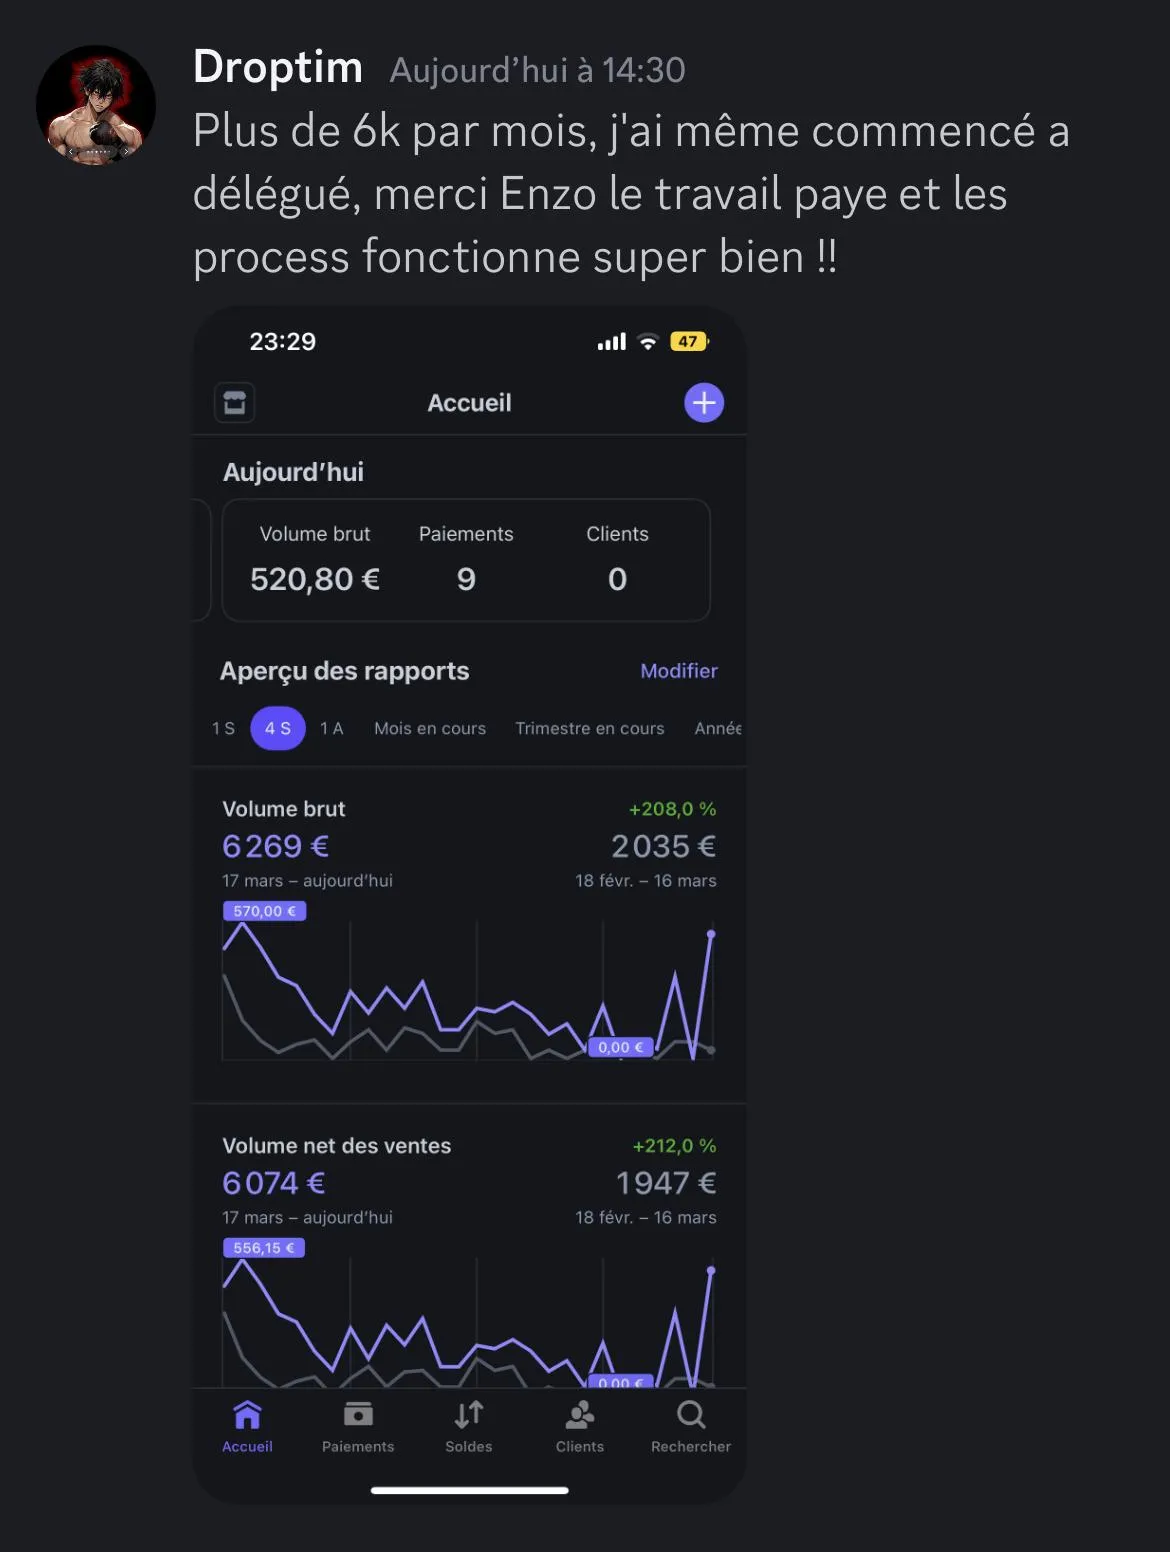Open the Clients tab icon
Image resolution: width=1170 pixels, height=1552 pixels.
[x=580, y=1415]
